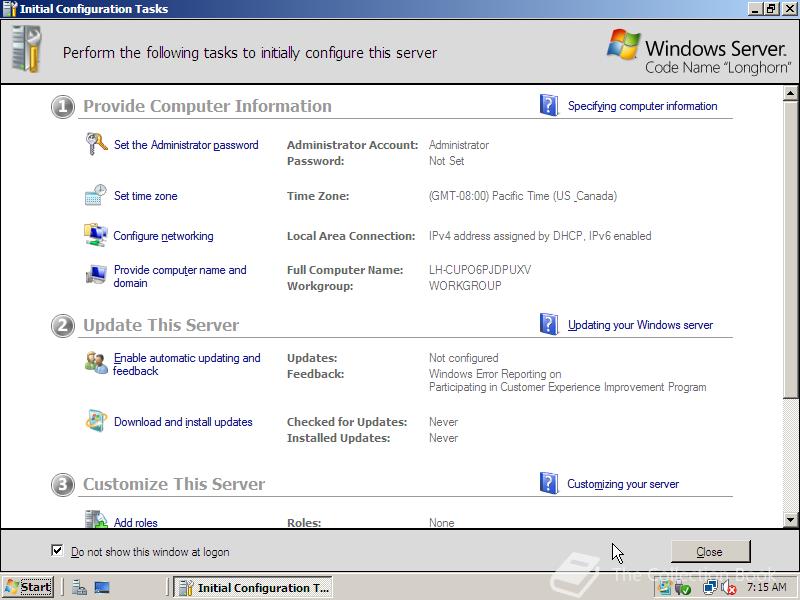Click the Add roles server icon

tap(96, 519)
